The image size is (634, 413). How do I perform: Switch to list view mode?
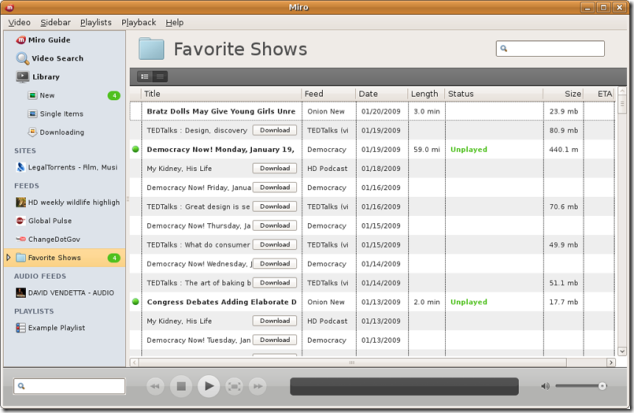point(160,76)
